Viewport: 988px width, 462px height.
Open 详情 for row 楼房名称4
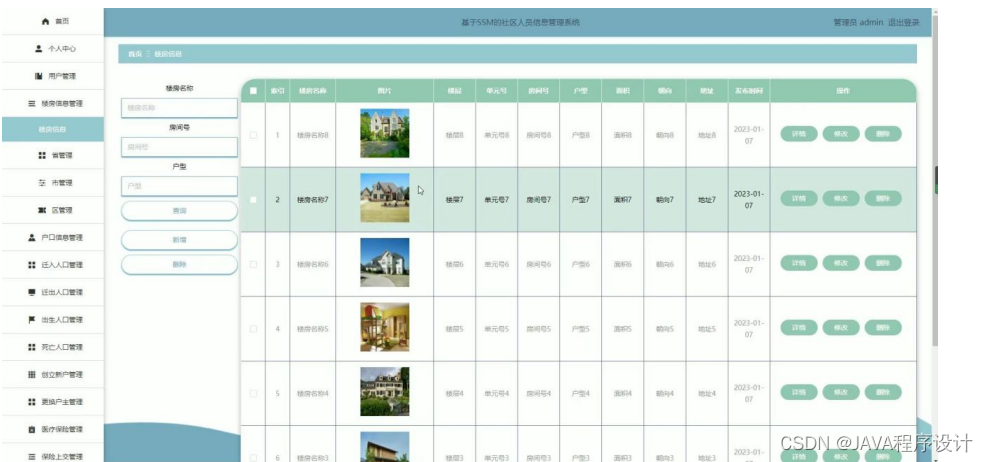point(799,392)
